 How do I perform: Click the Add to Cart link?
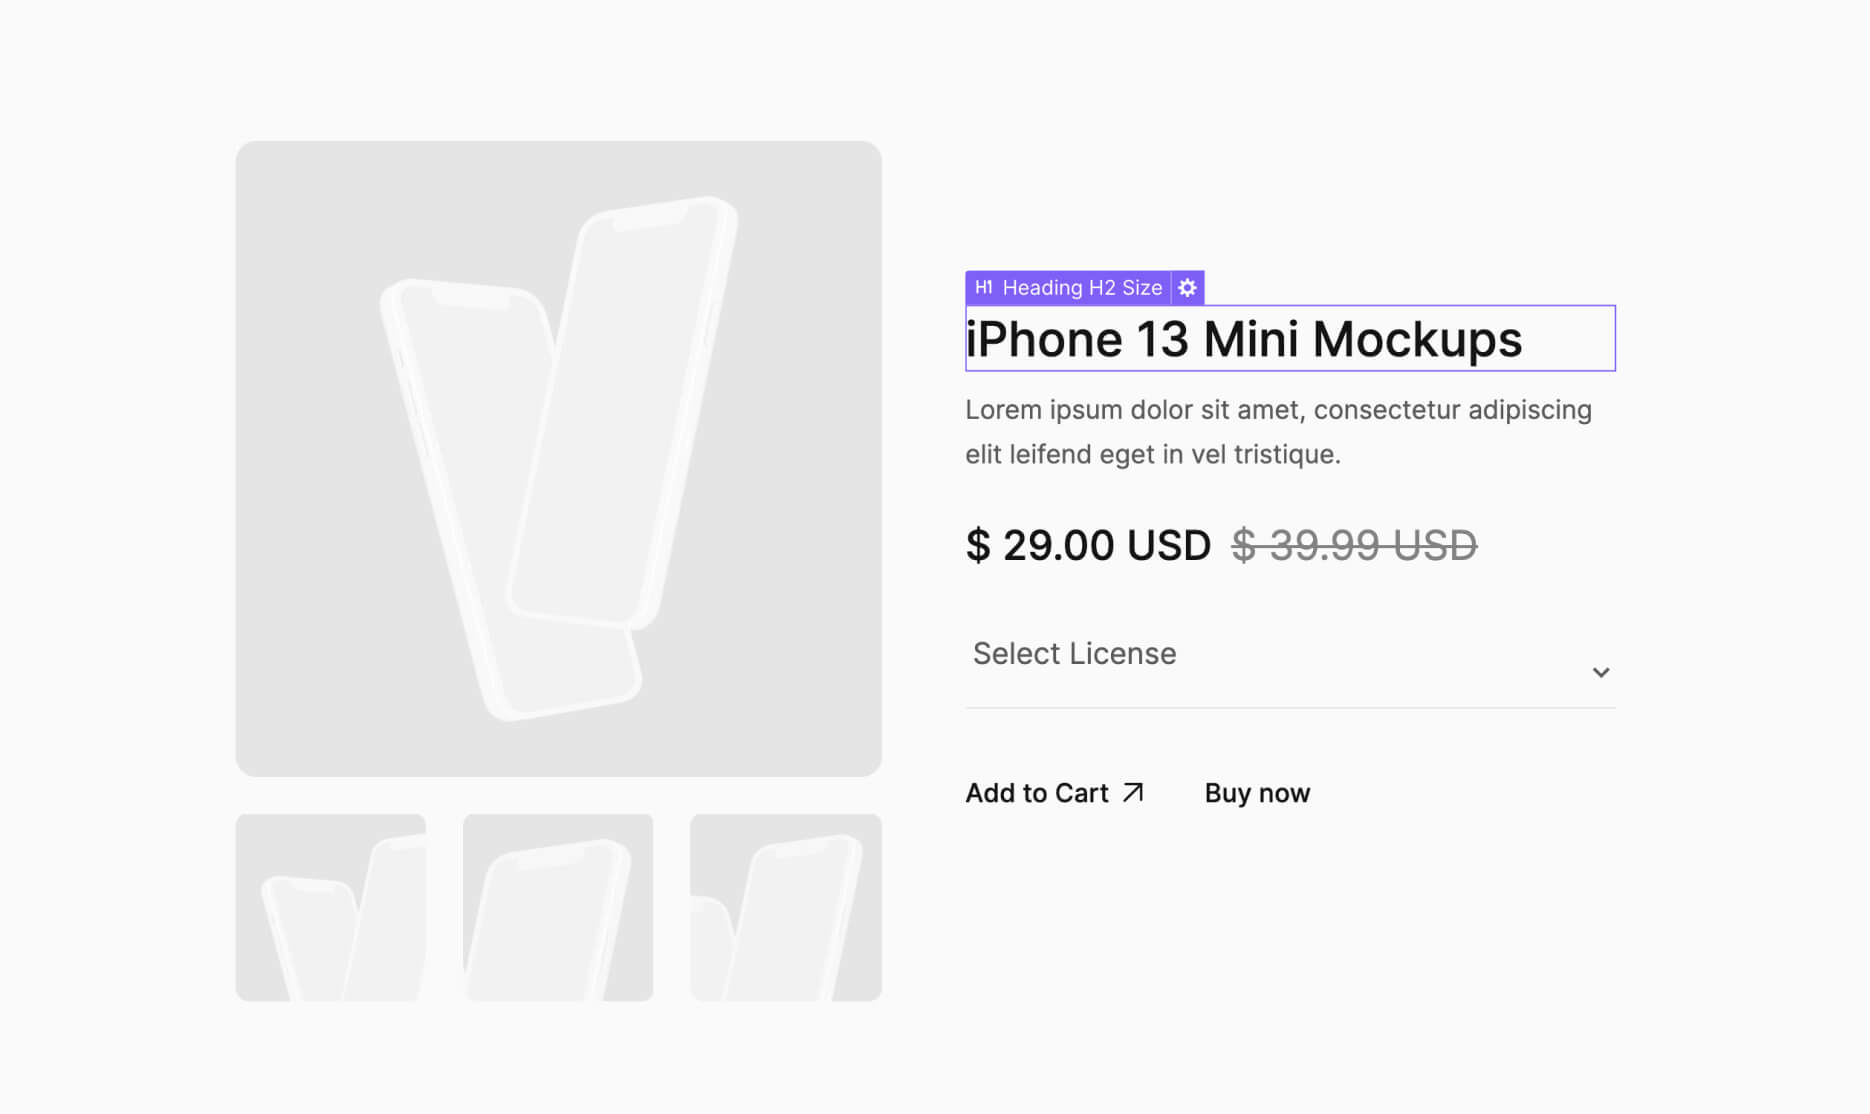click(x=1036, y=793)
